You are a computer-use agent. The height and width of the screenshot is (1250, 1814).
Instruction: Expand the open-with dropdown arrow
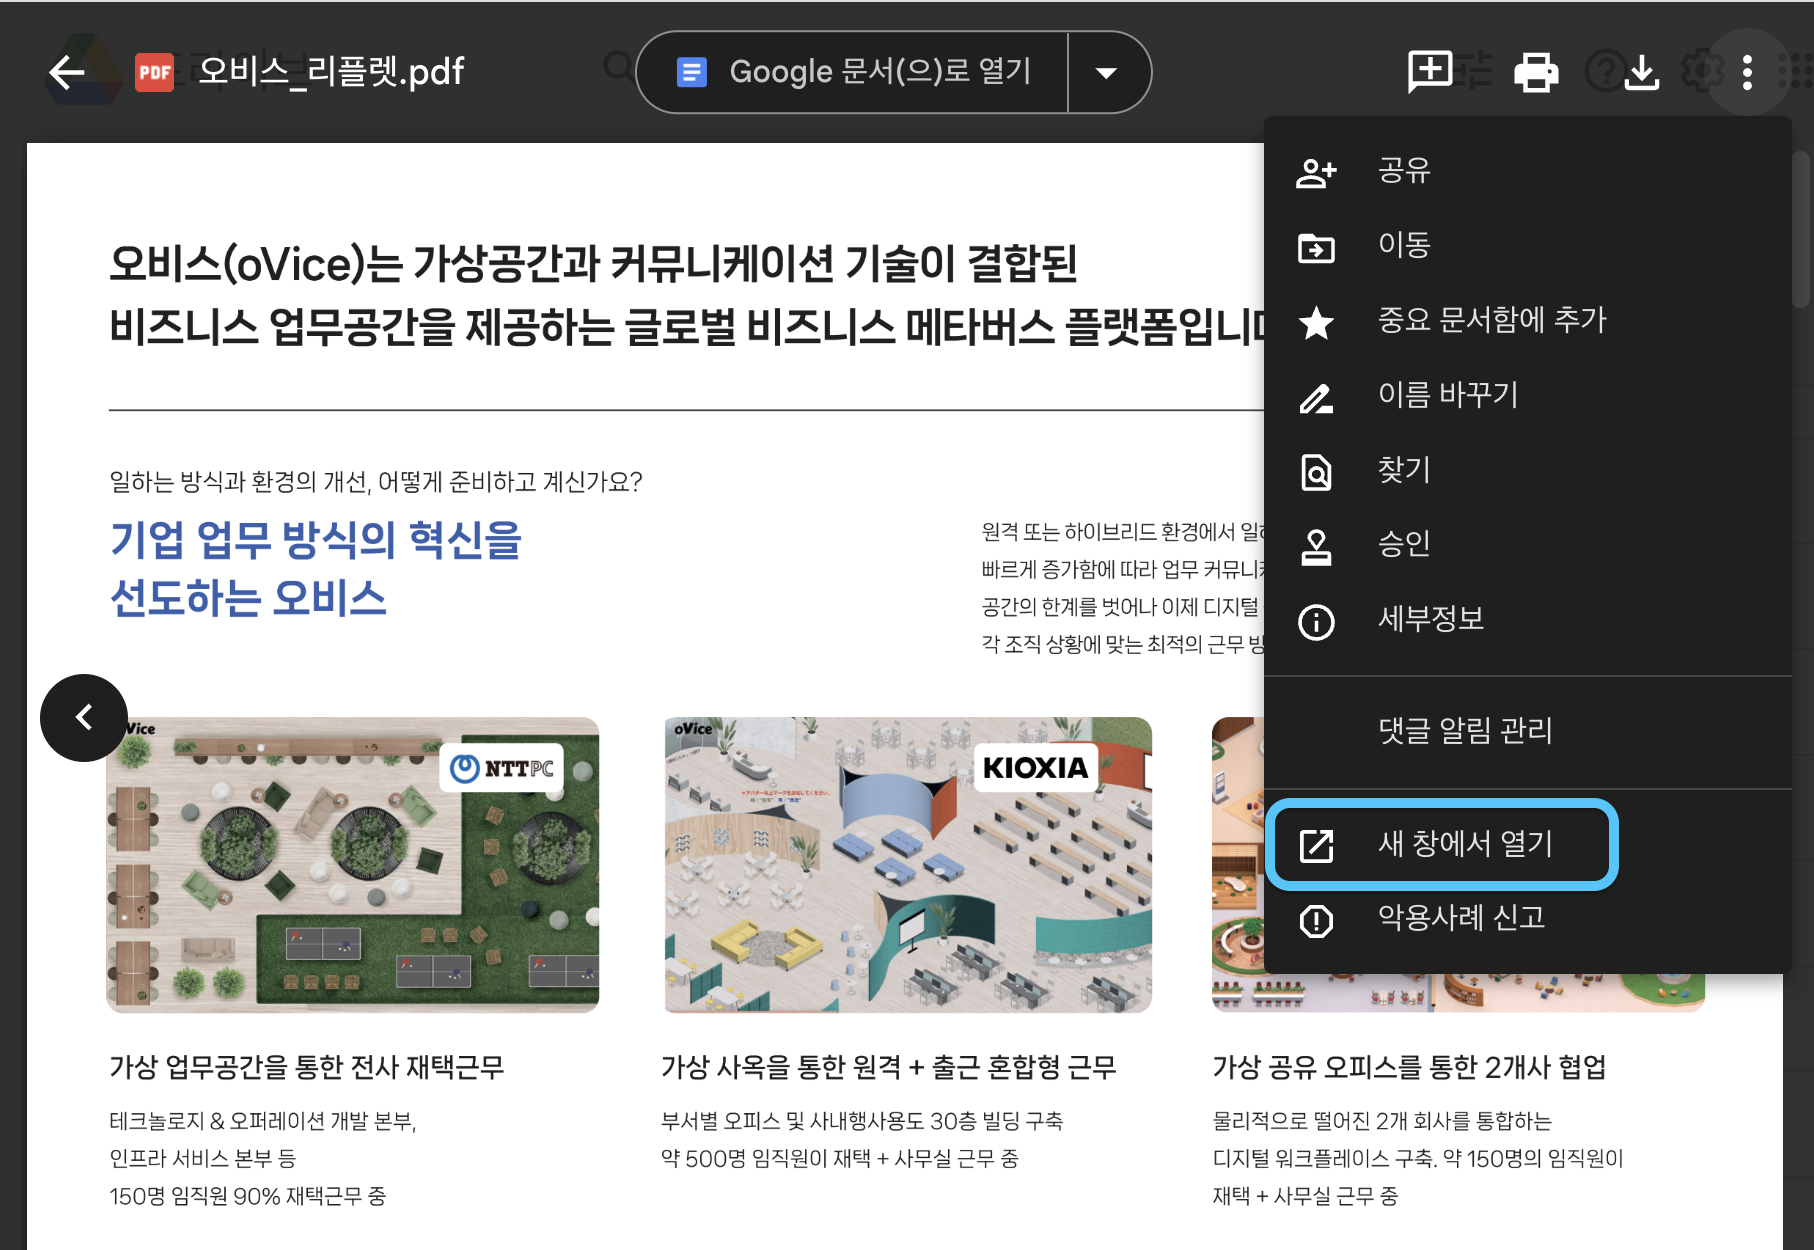click(1106, 72)
